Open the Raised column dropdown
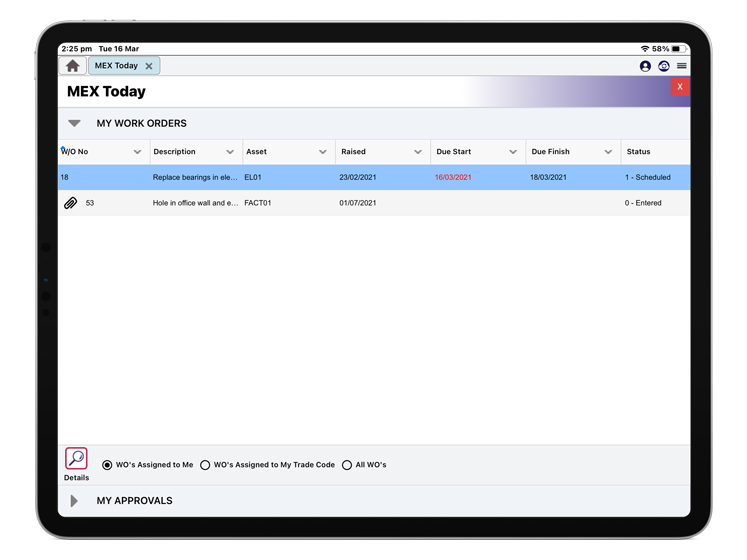Viewport: 747px width, 560px height. (418, 152)
